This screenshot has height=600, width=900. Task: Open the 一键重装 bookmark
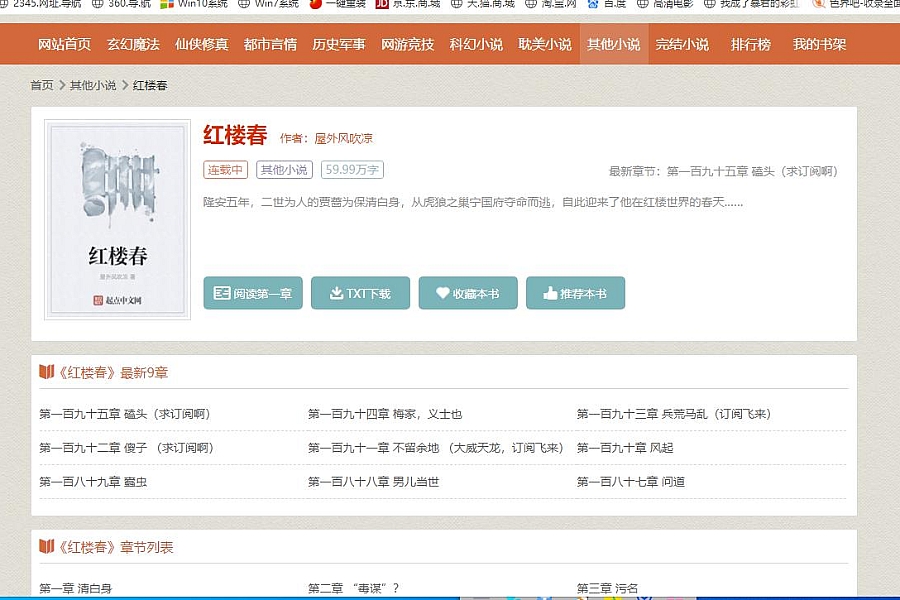click(x=338, y=3)
